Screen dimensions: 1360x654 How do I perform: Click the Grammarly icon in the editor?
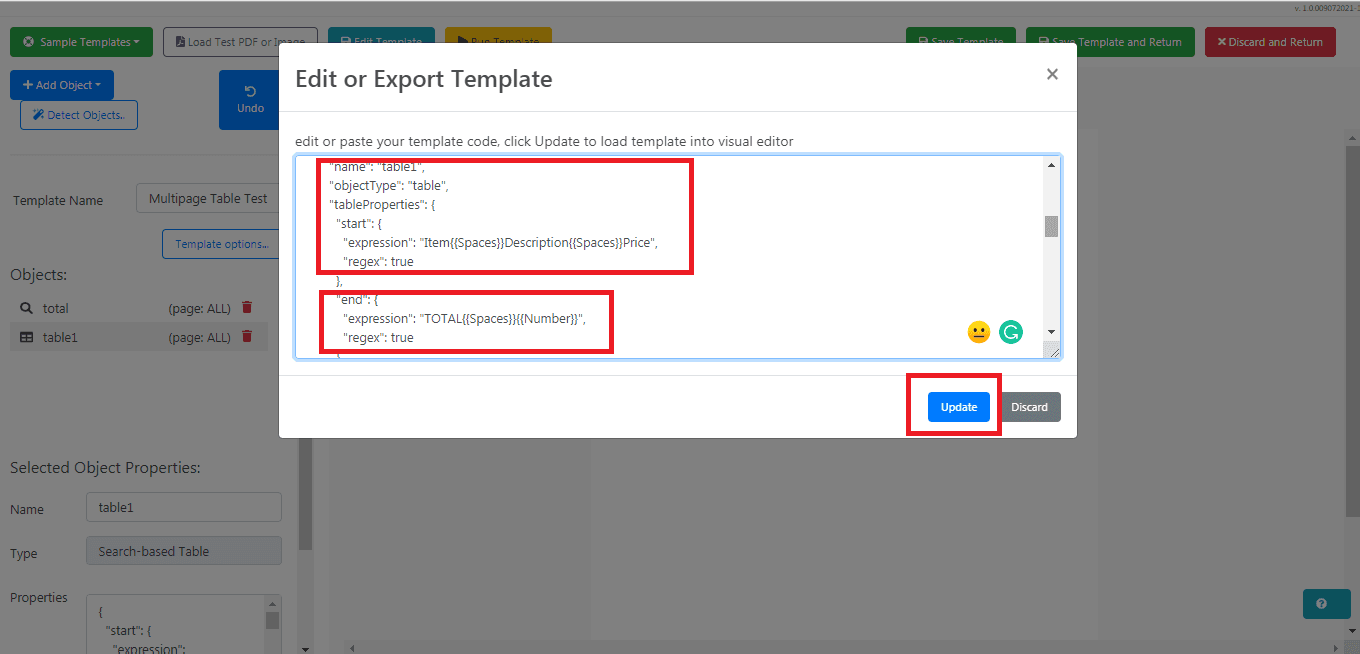pyautogui.click(x=1011, y=331)
